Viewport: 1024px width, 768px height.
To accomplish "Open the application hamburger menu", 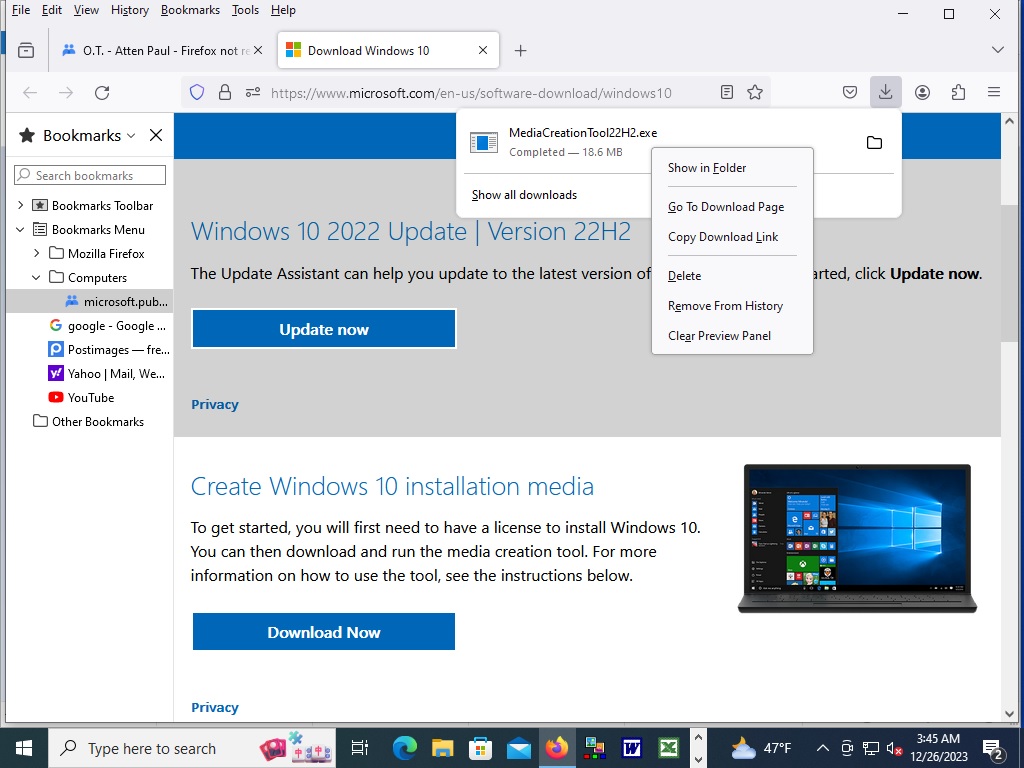I will point(994,93).
